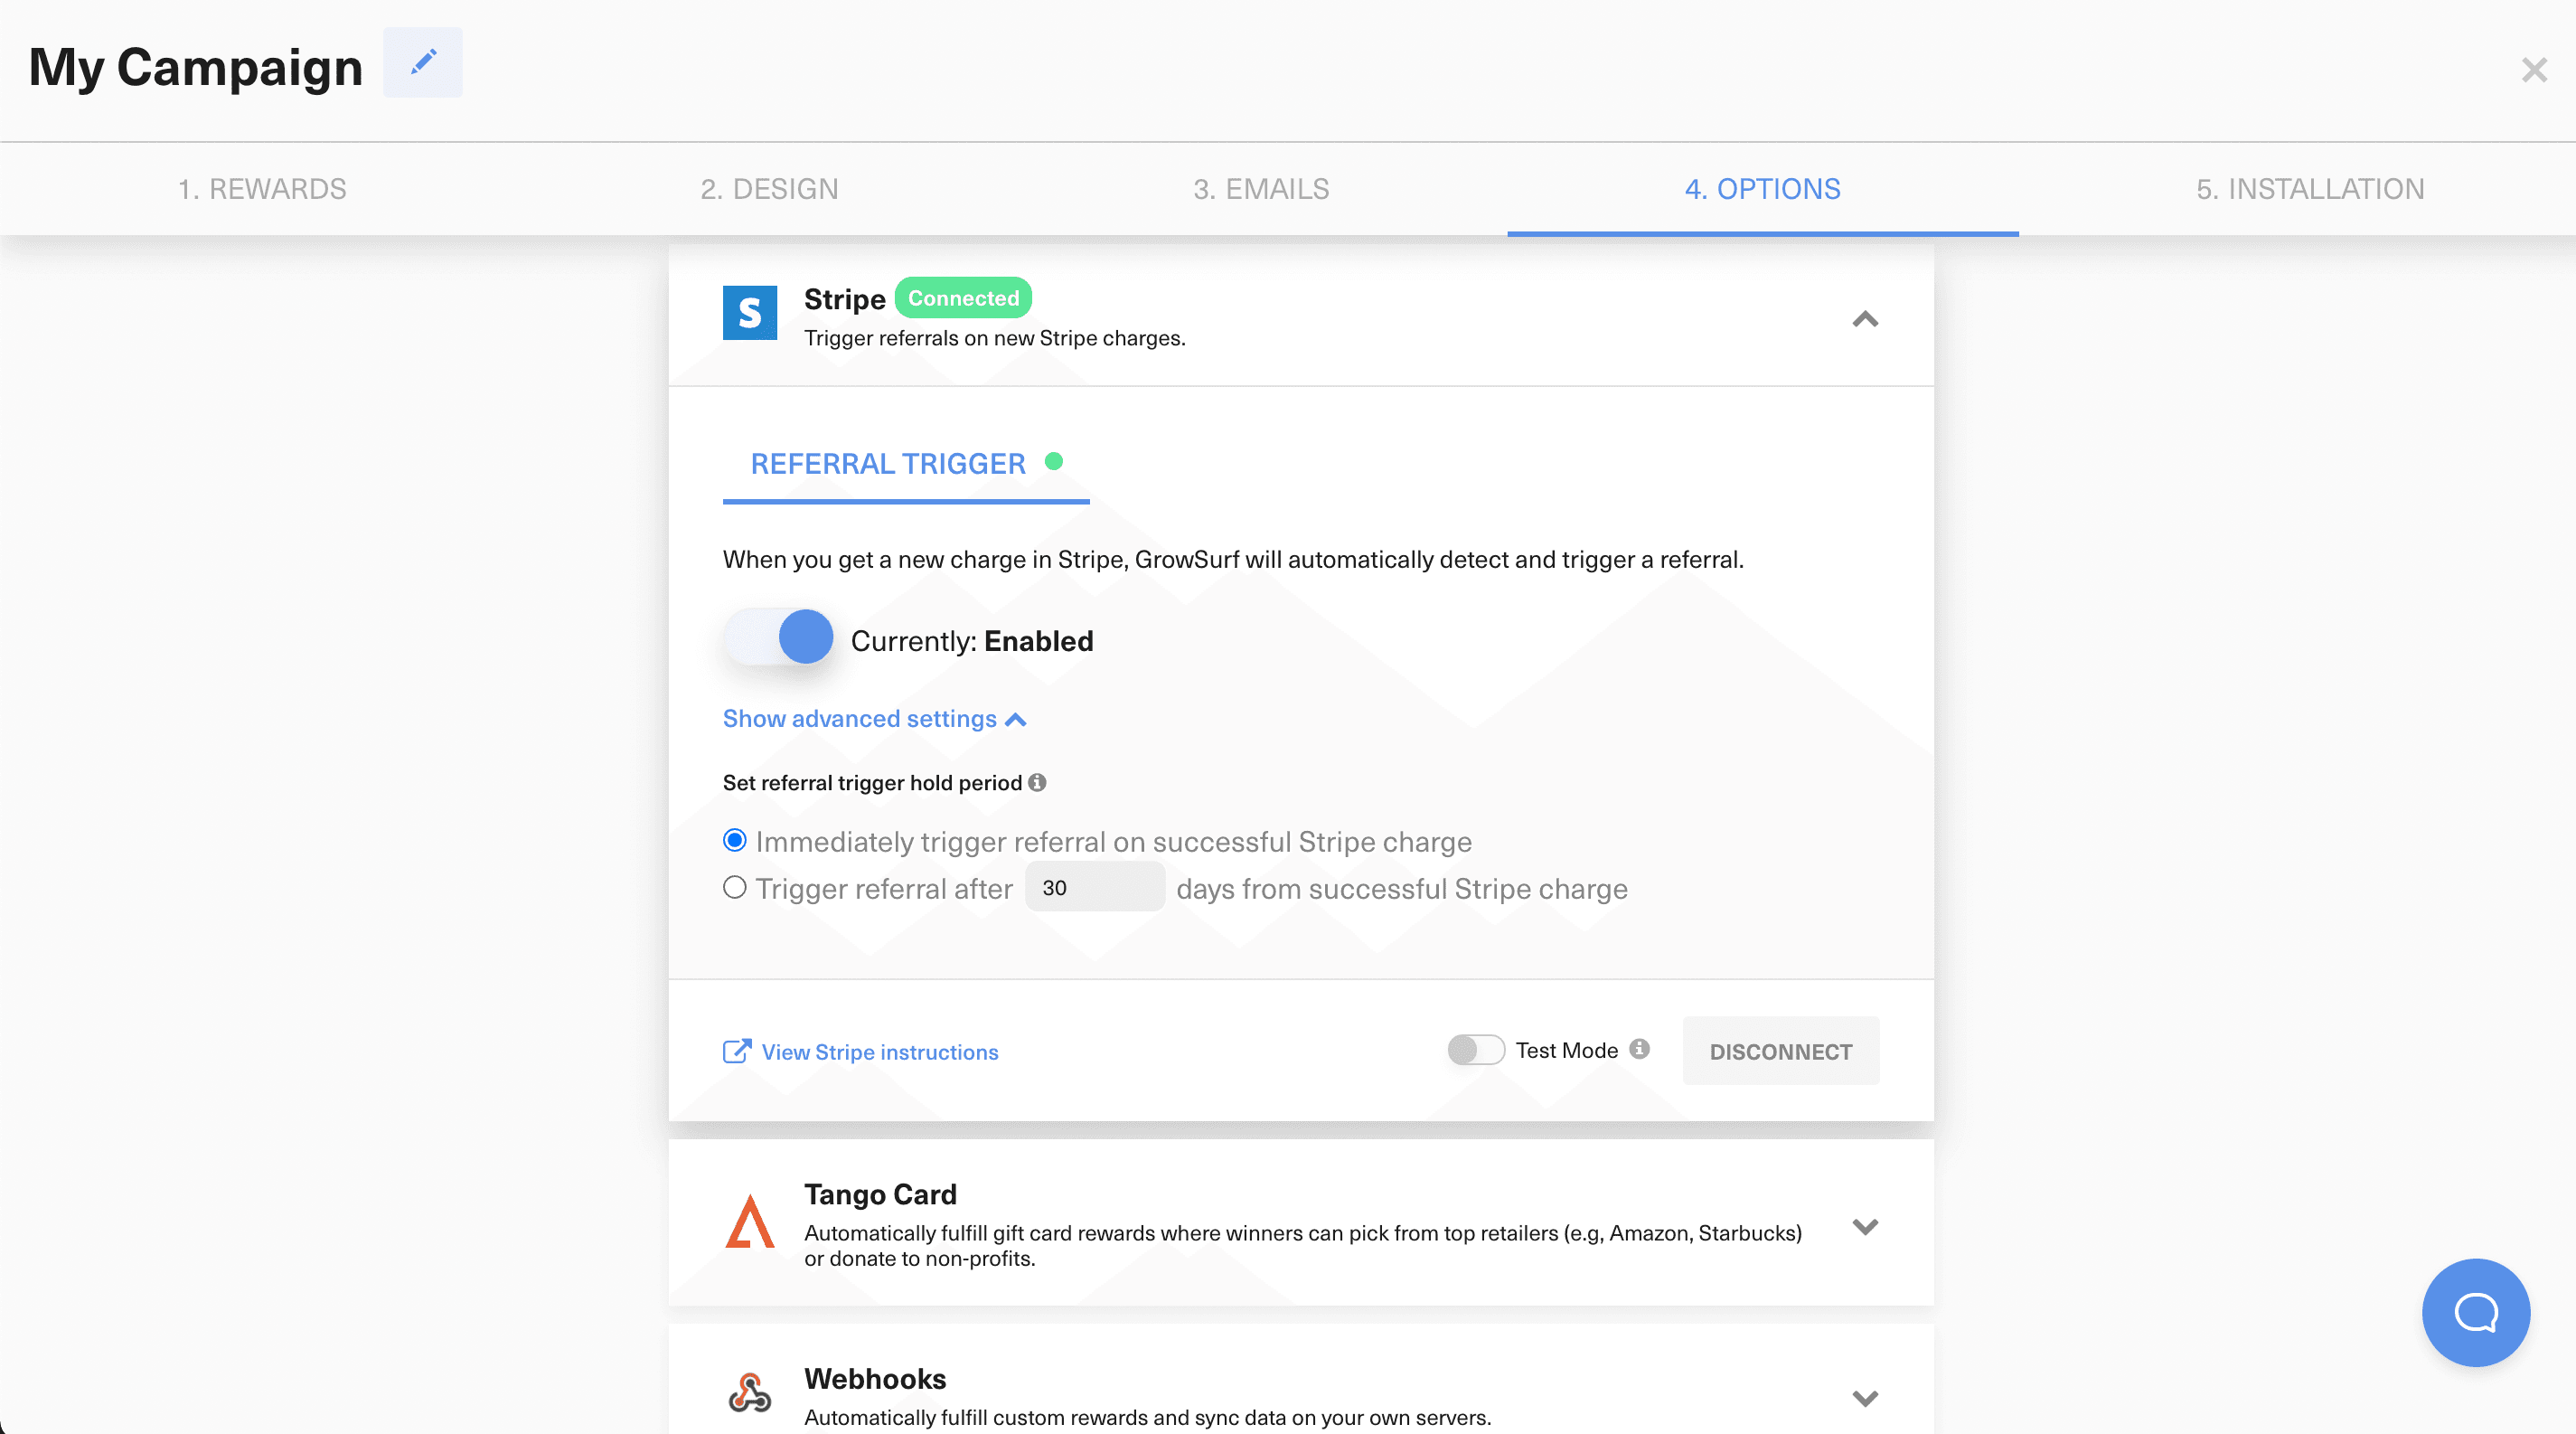The height and width of the screenshot is (1434, 2576).
Task: Click the Disconnect button
Action: tap(1781, 1051)
